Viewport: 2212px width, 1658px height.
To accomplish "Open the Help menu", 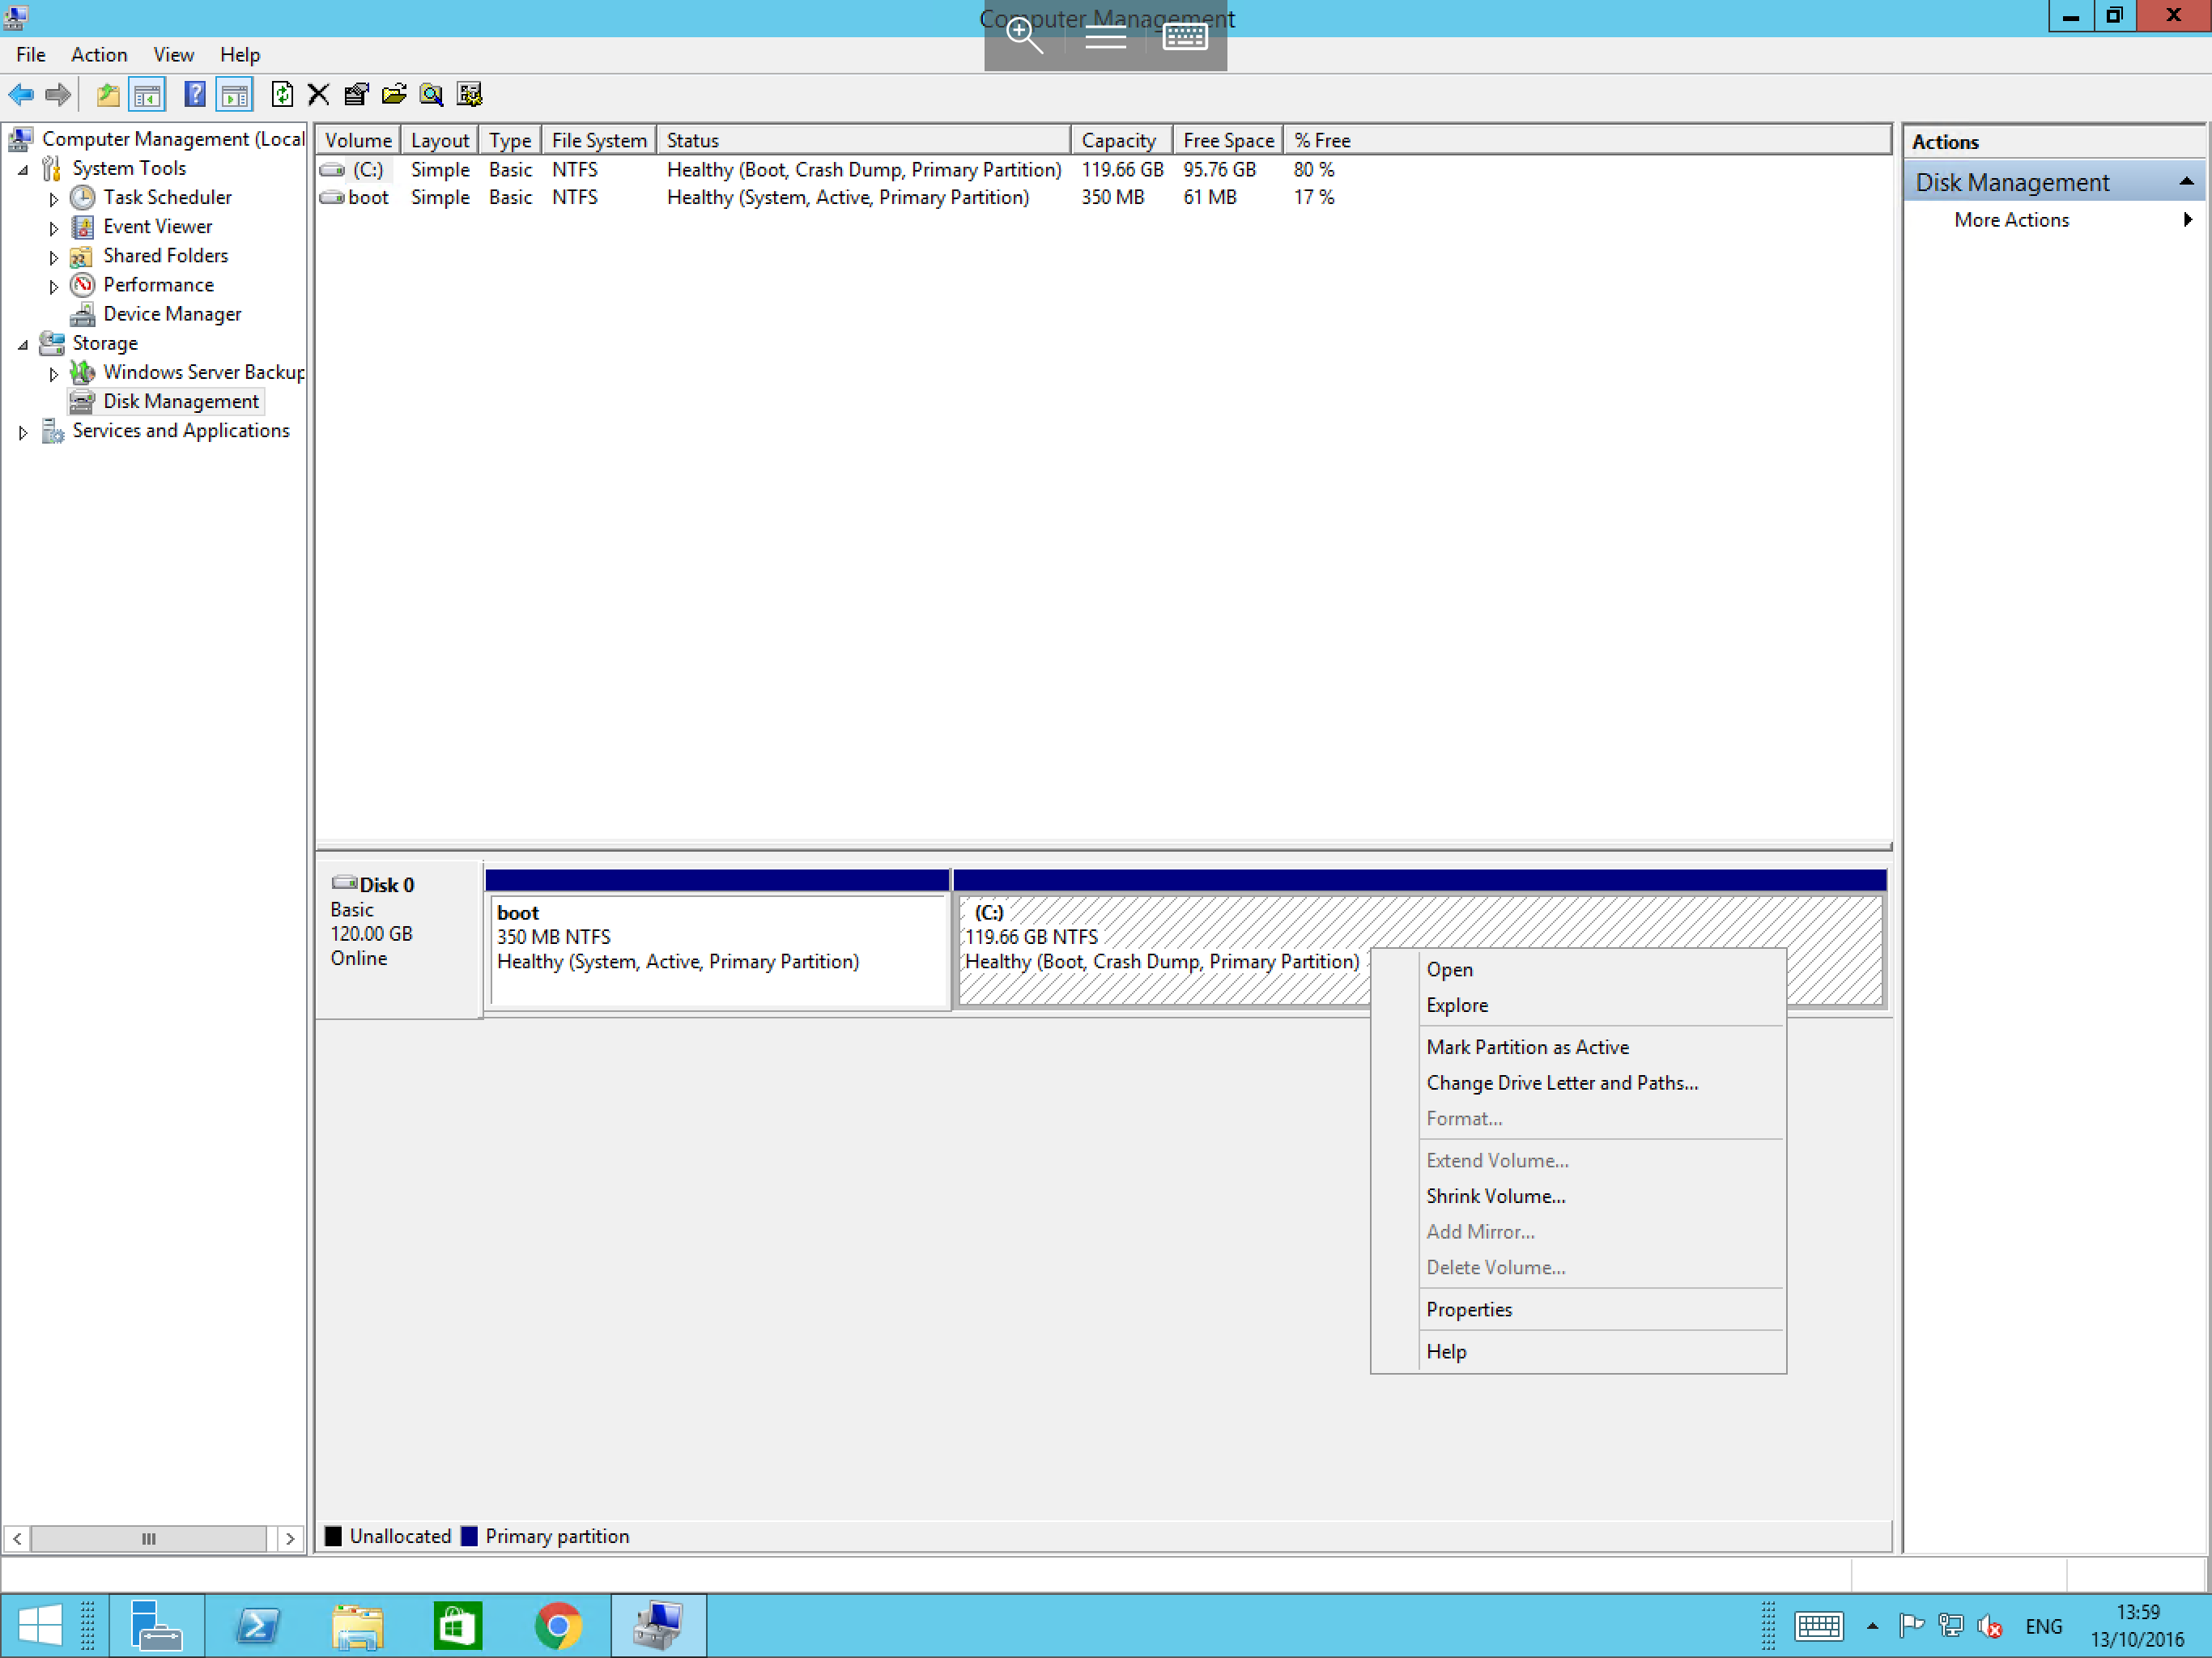I will pos(240,55).
